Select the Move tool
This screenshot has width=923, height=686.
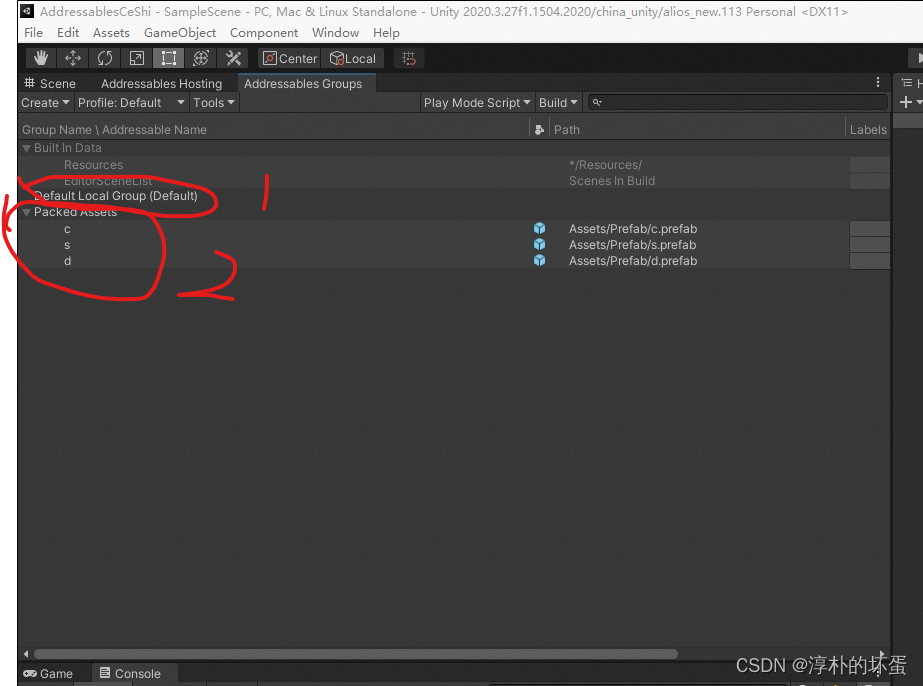point(72,58)
